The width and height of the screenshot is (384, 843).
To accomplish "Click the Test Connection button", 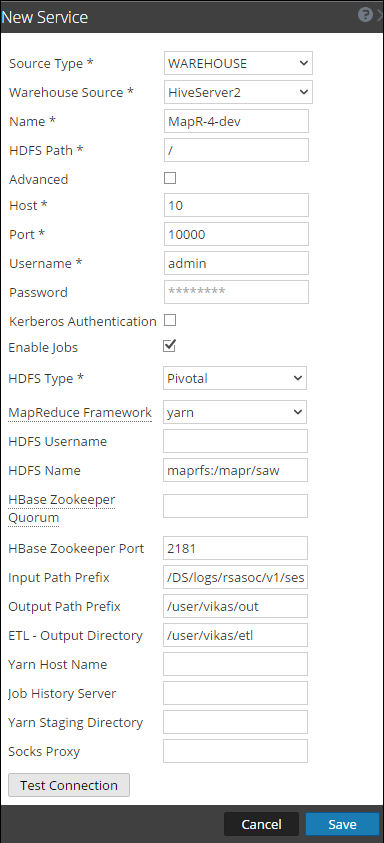I will [69, 785].
